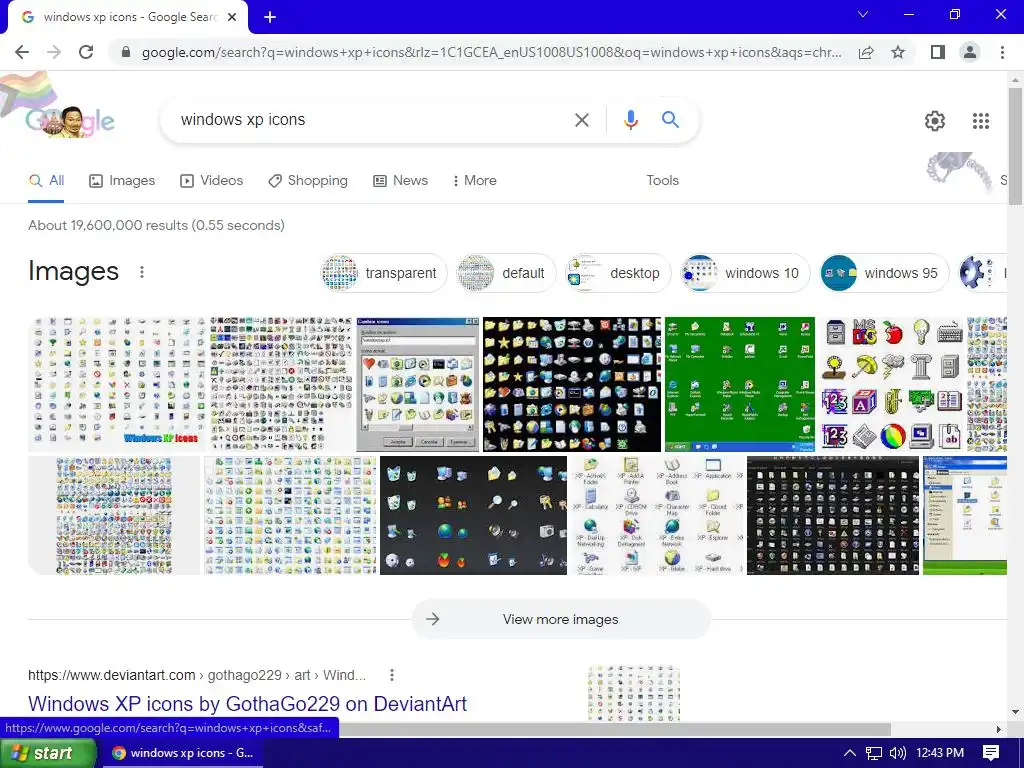Open Chrome's three-dot menu
The width and height of the screenshot is (1024, 768).
point(1002,52)
